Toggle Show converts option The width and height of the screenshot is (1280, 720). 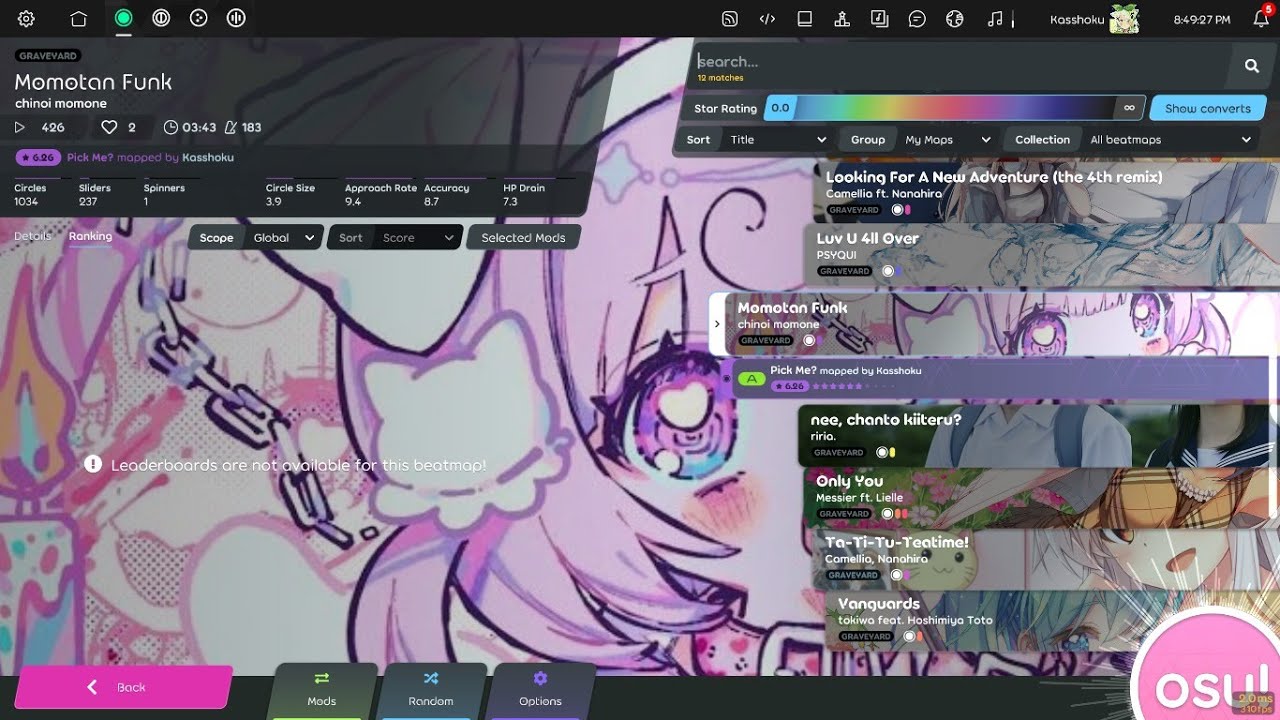(x=1207, y=108)
